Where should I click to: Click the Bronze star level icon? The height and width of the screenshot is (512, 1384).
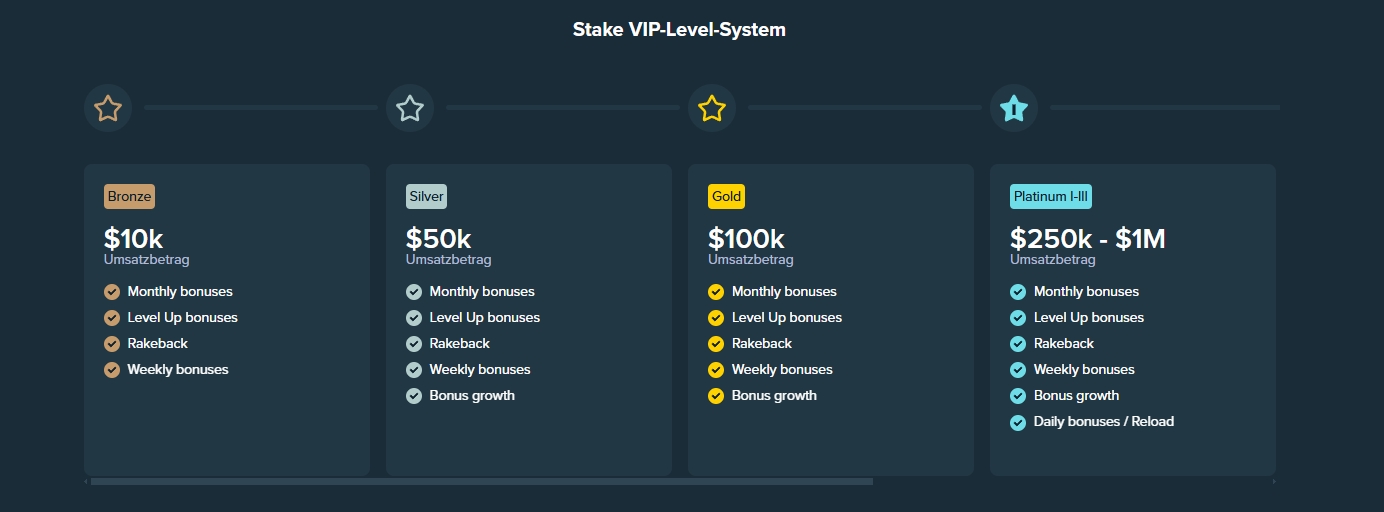pos(108,108)
